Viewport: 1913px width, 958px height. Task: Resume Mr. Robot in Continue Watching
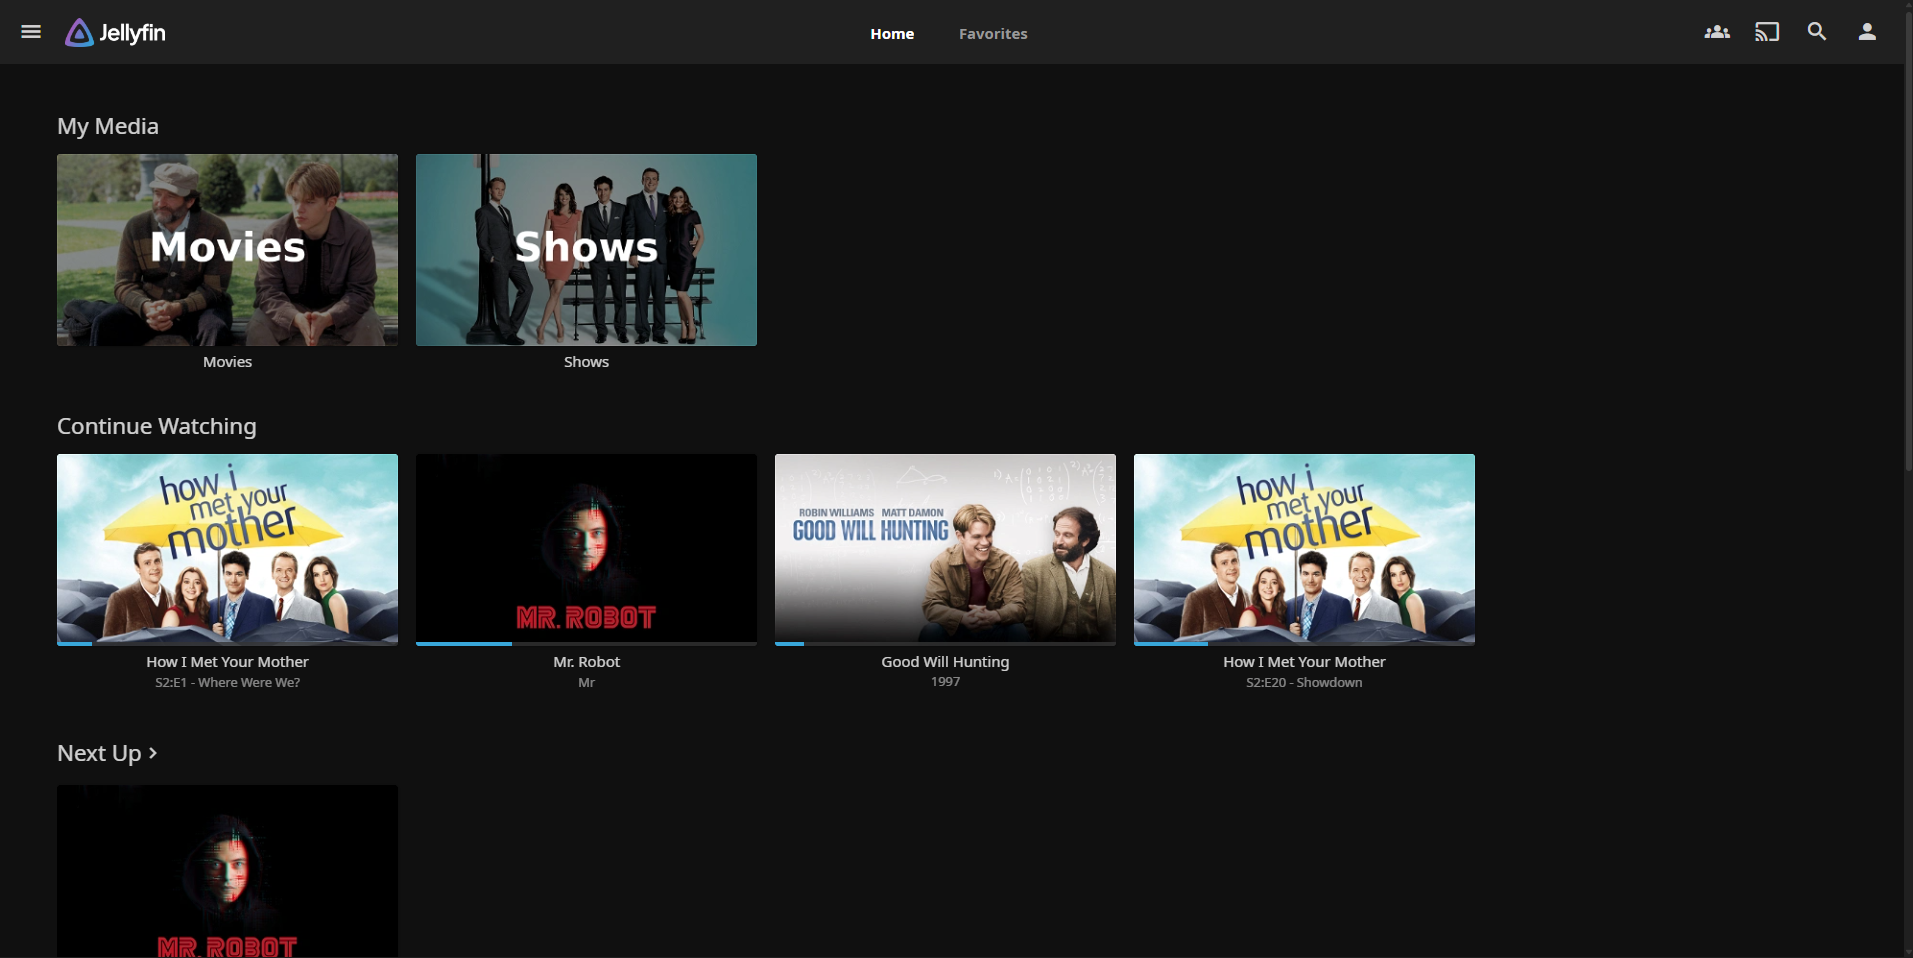click(586, 548)
